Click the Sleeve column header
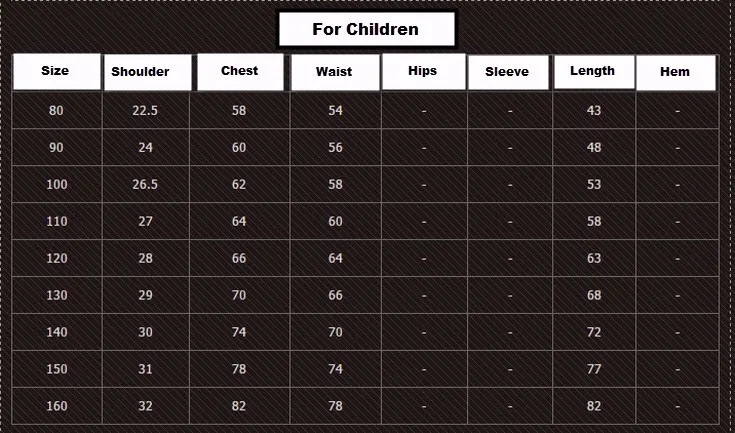The image size is (735, 433). coord(508,72)
